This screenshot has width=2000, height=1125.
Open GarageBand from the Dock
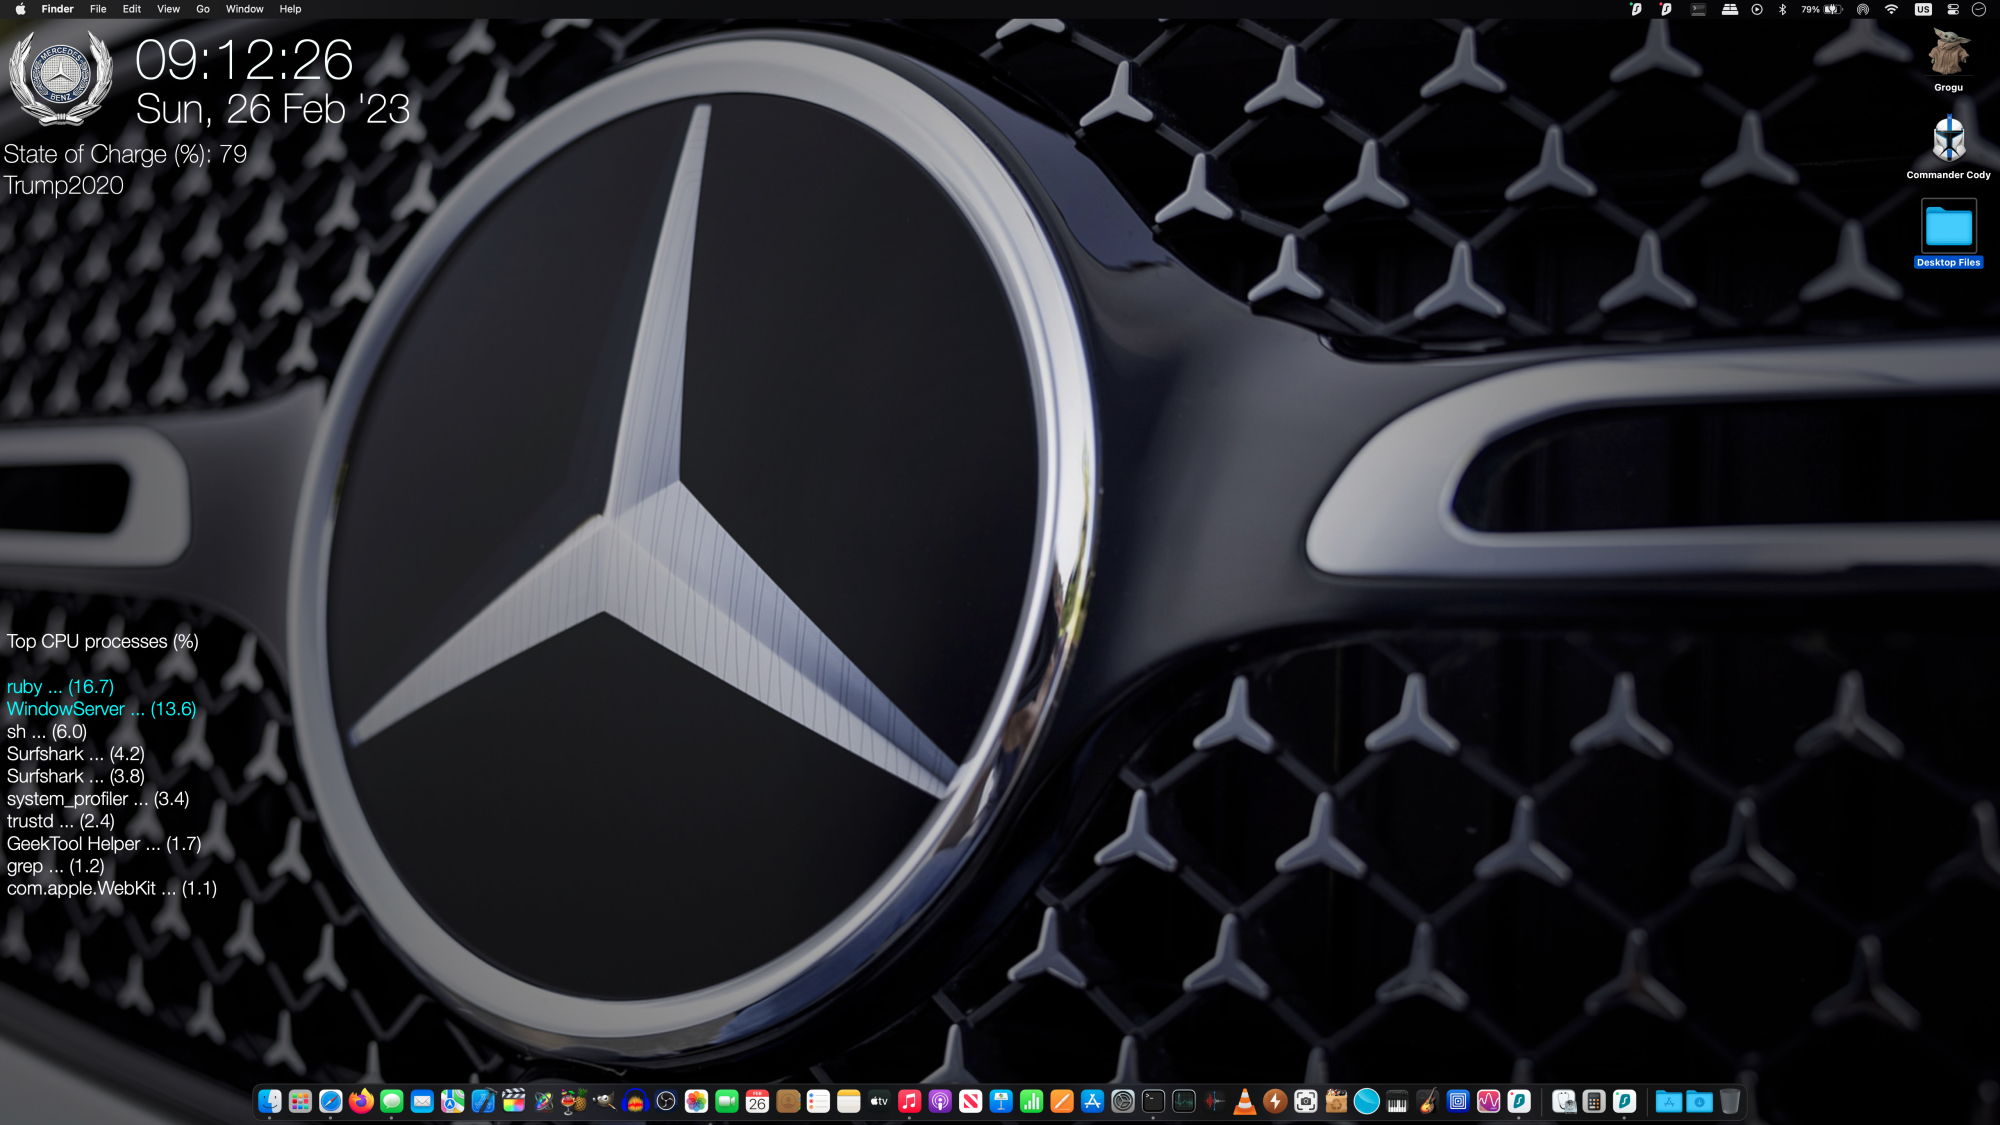pyautogui.click(x=1428, y=1101)
